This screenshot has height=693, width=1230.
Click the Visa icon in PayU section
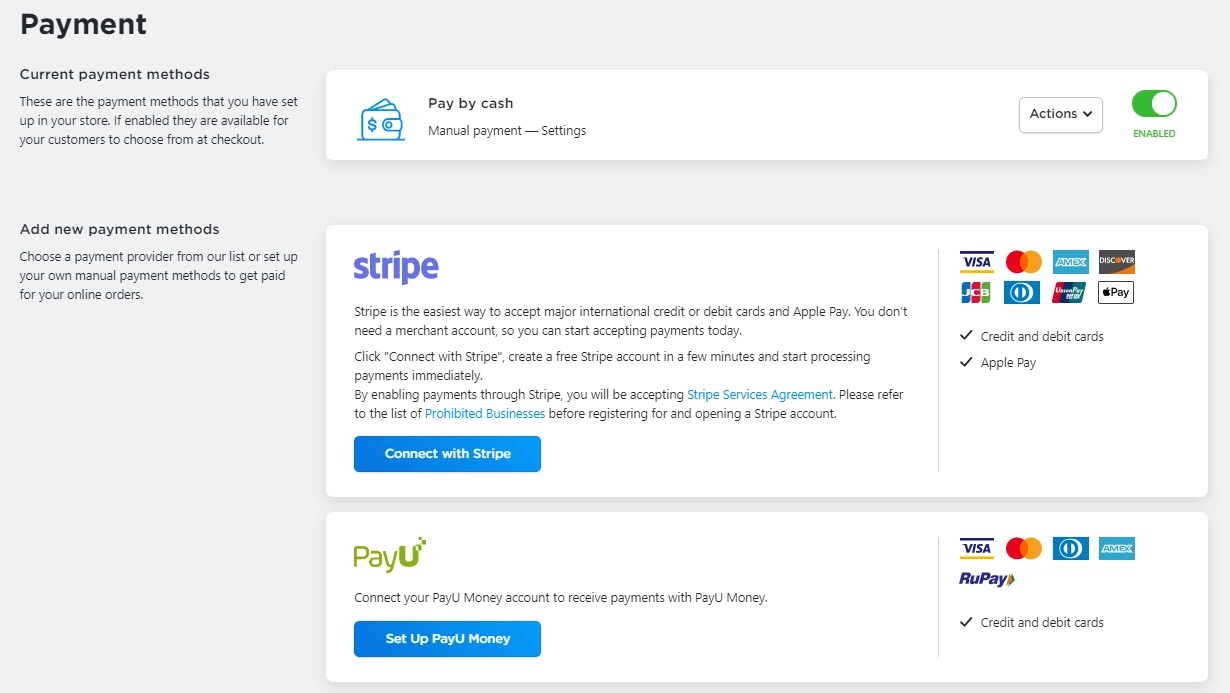[976, 548]
